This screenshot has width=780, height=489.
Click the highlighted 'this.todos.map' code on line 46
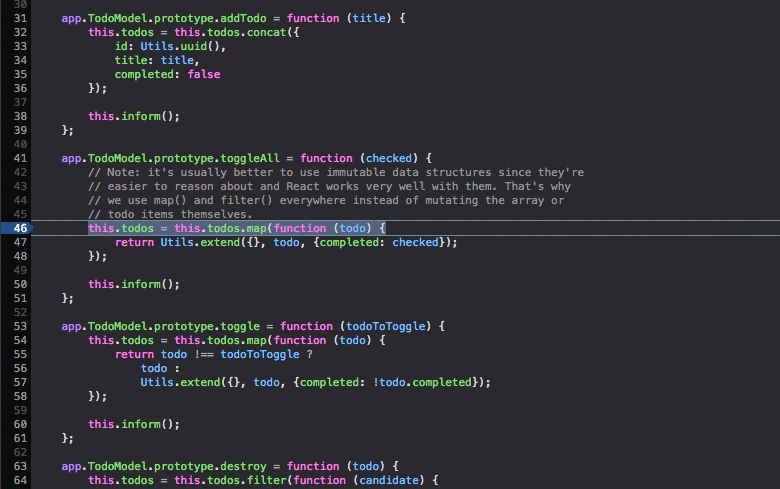click(x=237, y=228)
